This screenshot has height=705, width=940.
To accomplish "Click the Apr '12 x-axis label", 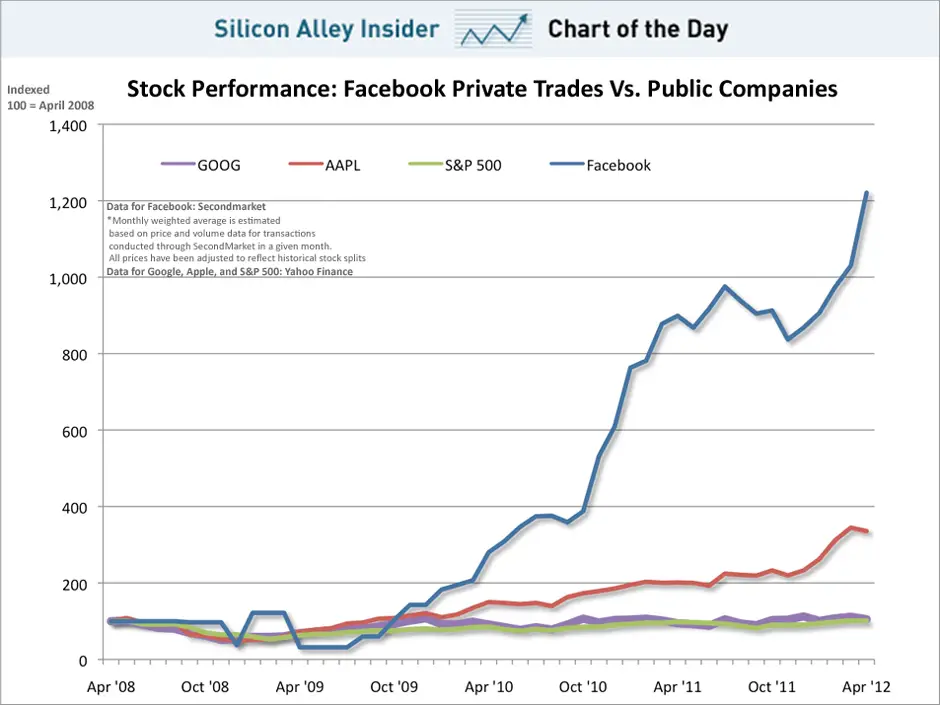I will [866, 686].
